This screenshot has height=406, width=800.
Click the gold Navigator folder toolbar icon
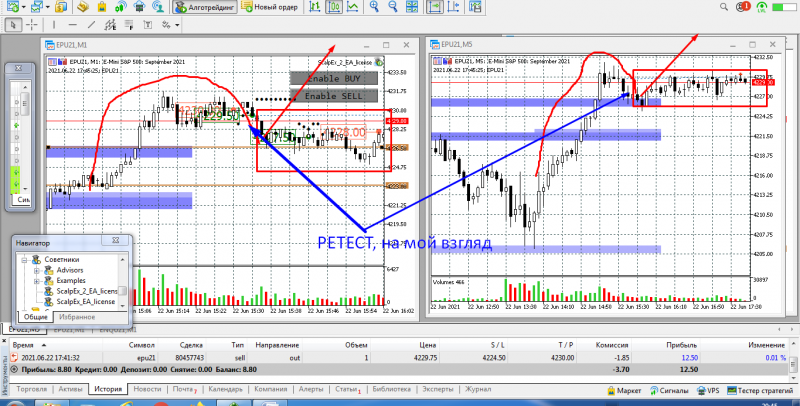coord(84,7)
